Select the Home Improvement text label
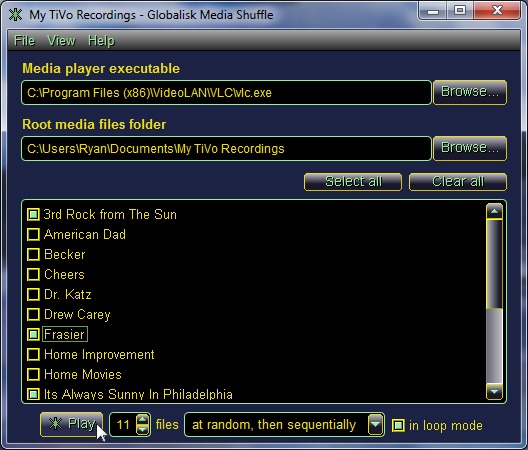528x450 pixels. tap(99, 355)
